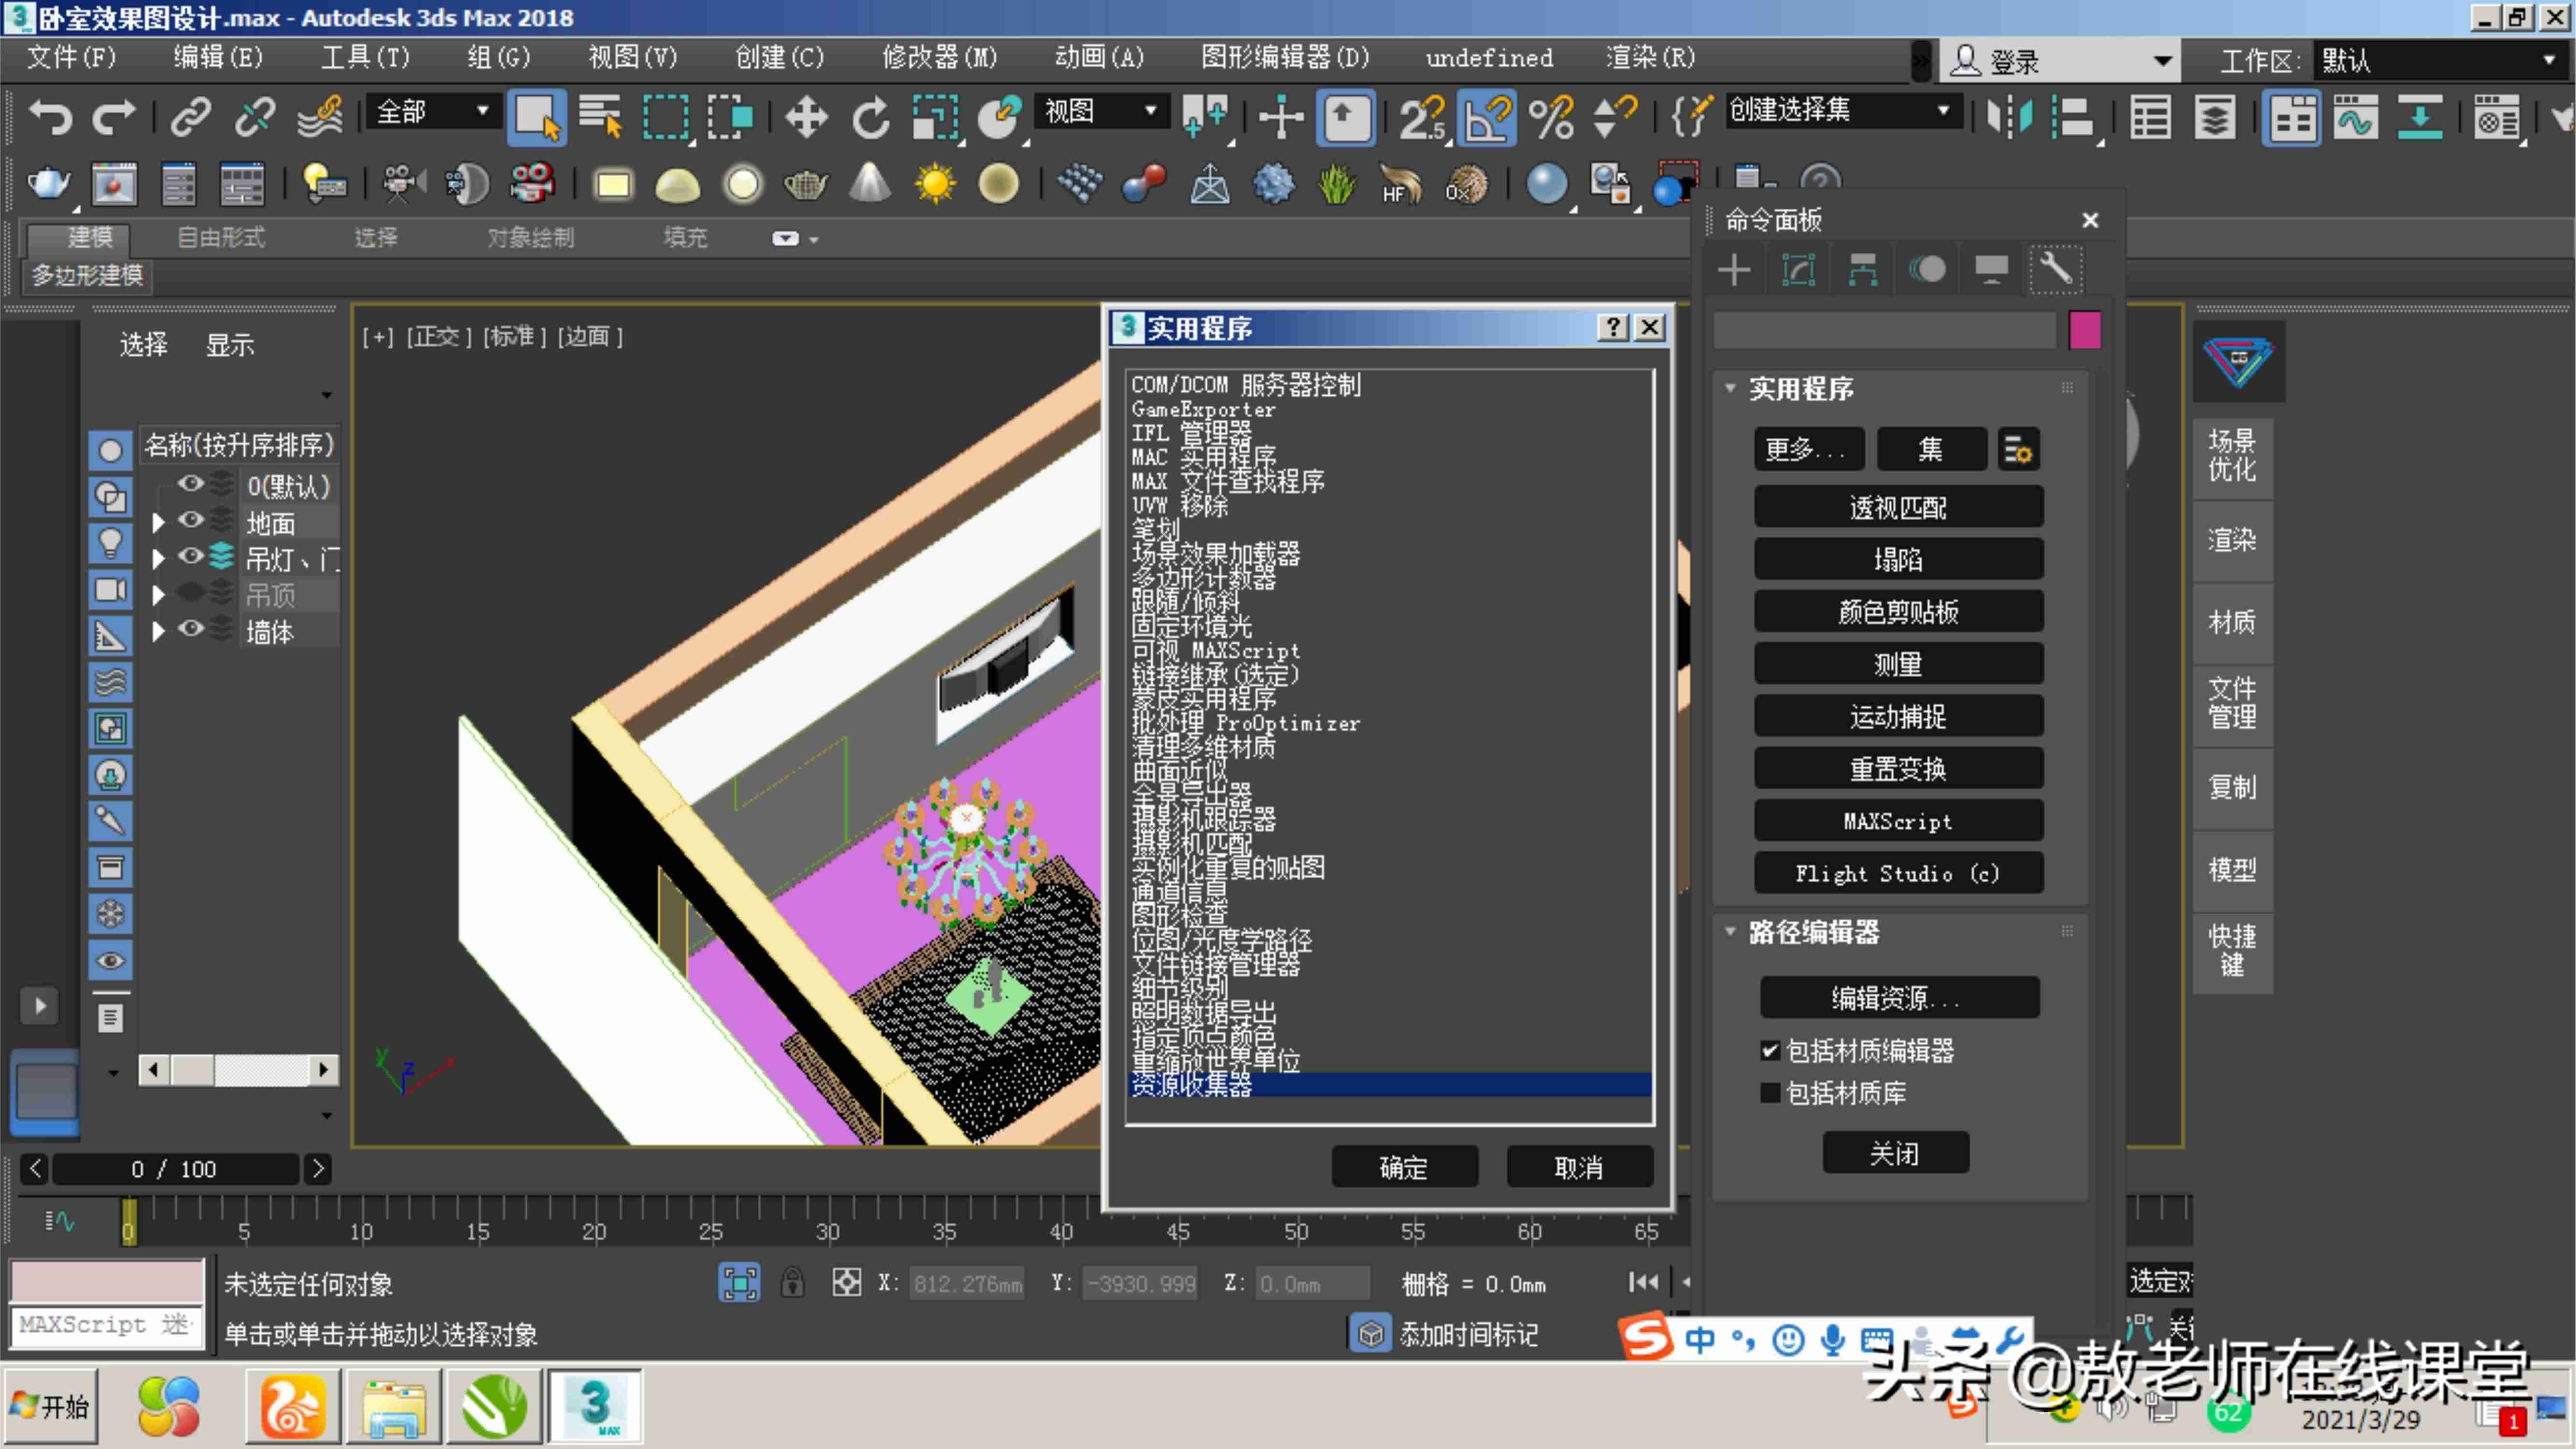Select the Move transform tool
This screenshot has height=1449, width=2576.
pos(806,117)
